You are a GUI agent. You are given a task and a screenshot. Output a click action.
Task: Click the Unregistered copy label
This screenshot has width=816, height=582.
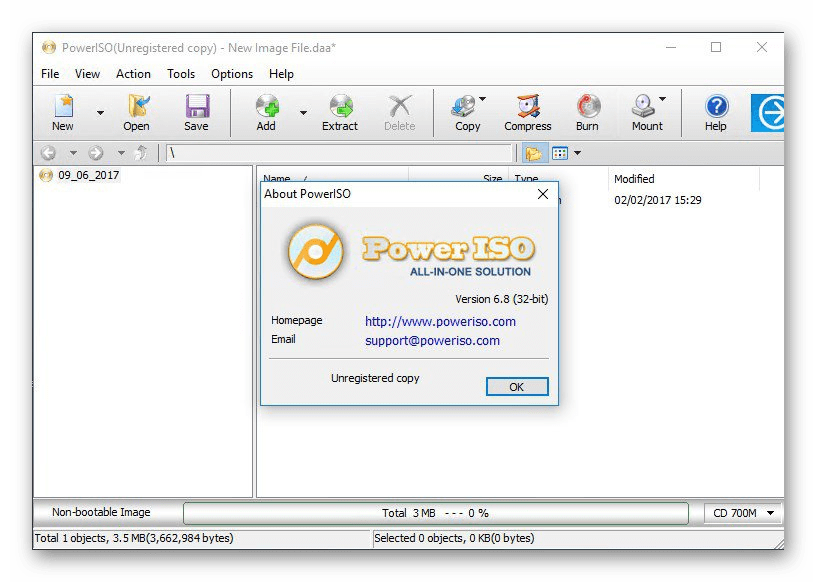click(375, 378)
